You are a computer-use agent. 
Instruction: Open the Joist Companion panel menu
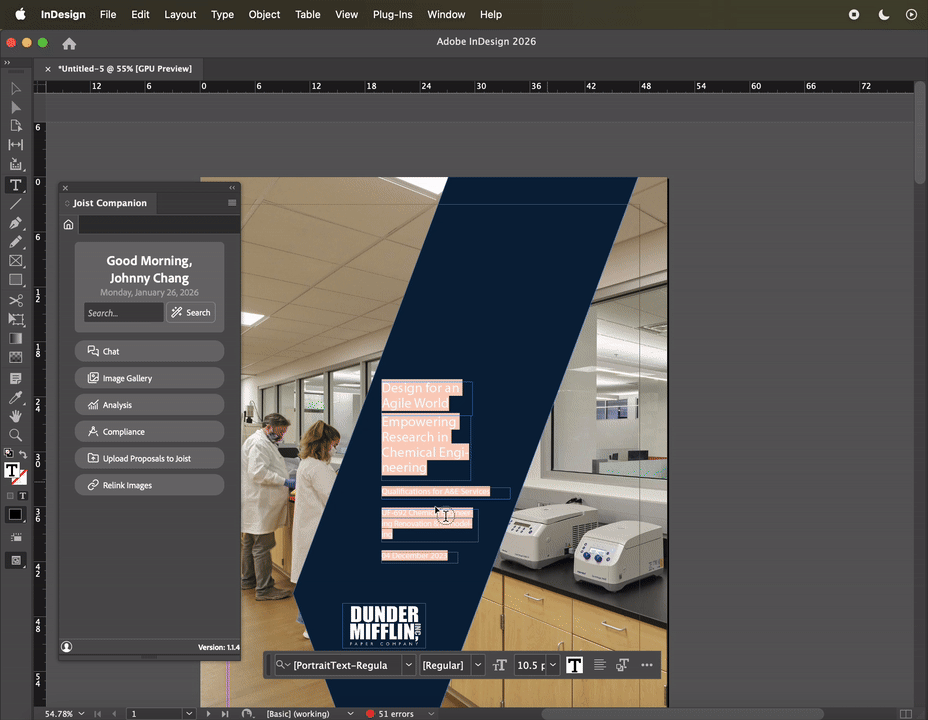click(x=232, y=203)
